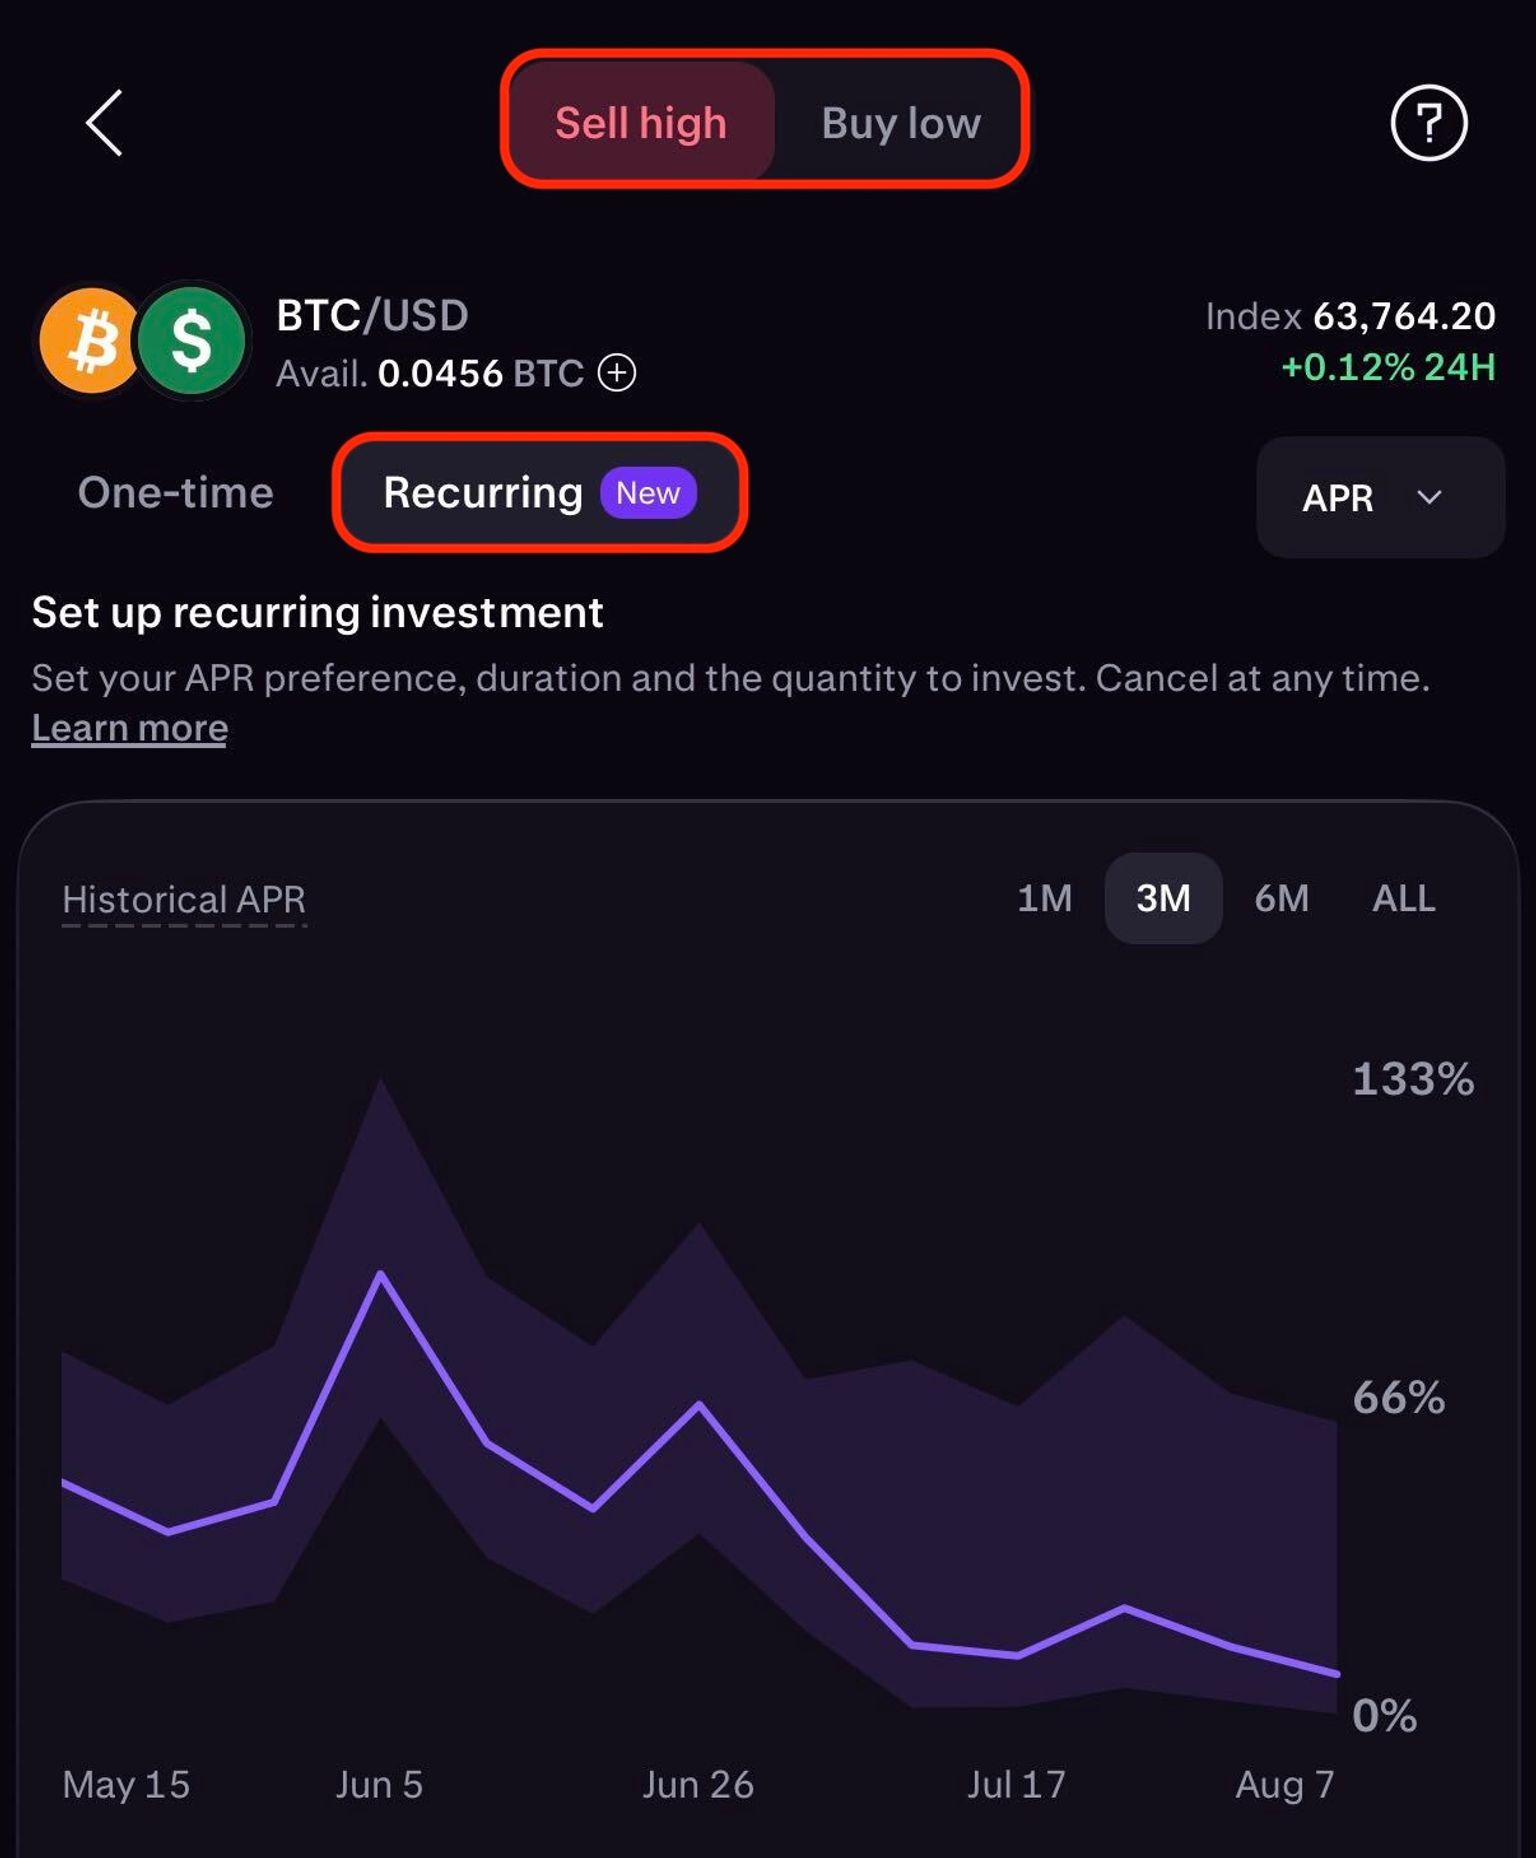This screenshot has width=1536, height=1858.
Task: Tap the green dollar coin icon
Action: tap(192, 340)
